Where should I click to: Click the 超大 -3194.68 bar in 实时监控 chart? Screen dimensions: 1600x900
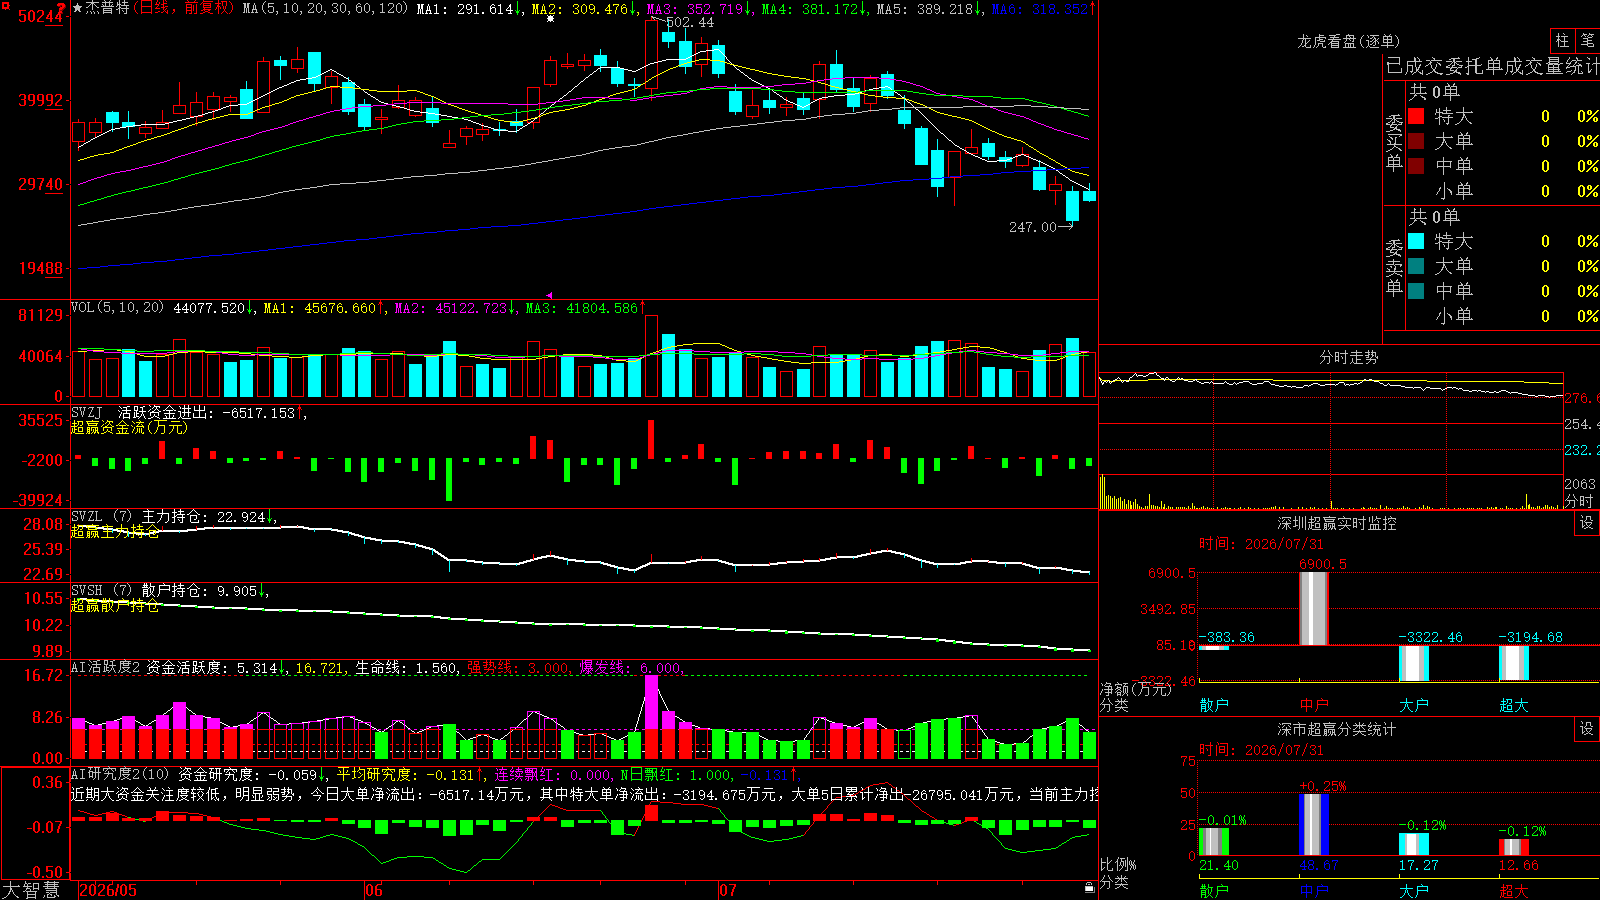coord(1514,663)
